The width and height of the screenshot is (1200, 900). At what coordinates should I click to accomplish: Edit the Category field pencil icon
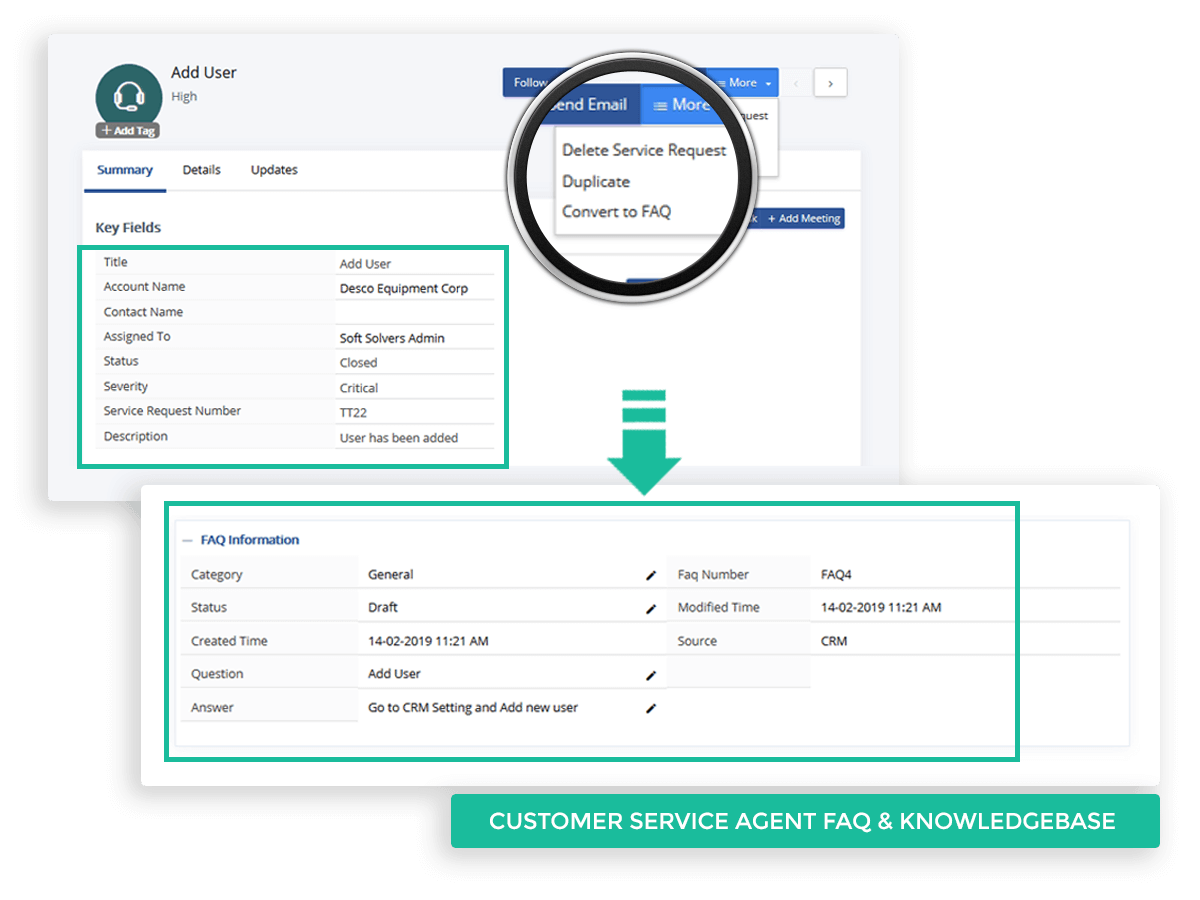click(651, 575)
